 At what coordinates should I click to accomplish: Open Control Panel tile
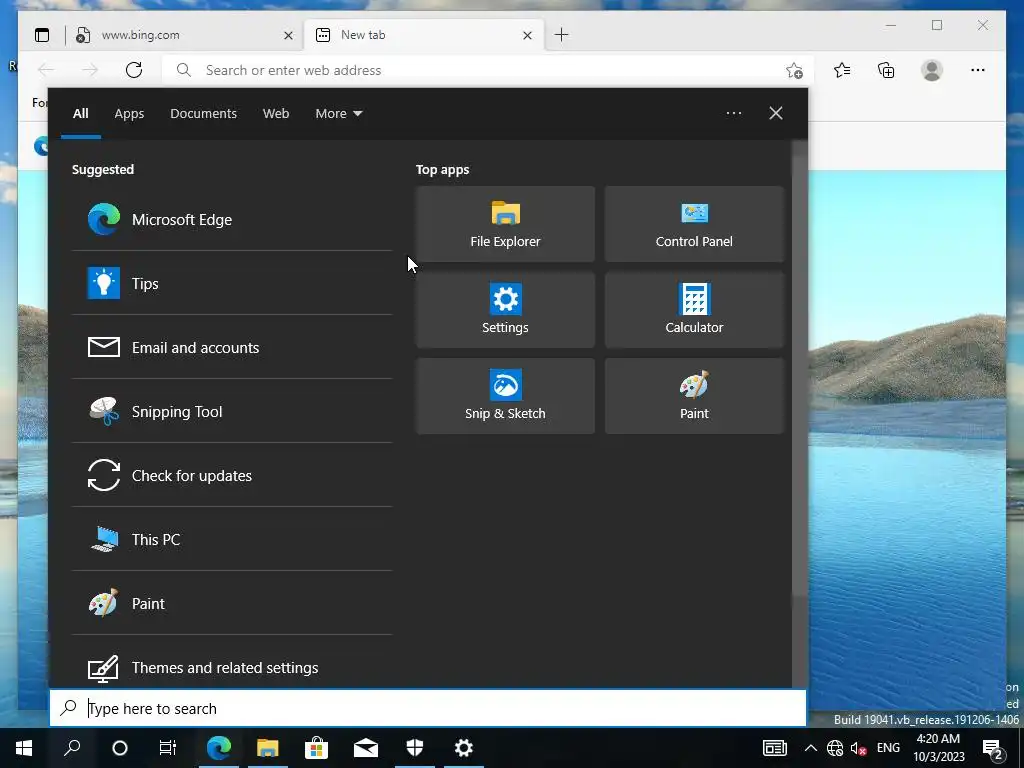click(694, 224)
